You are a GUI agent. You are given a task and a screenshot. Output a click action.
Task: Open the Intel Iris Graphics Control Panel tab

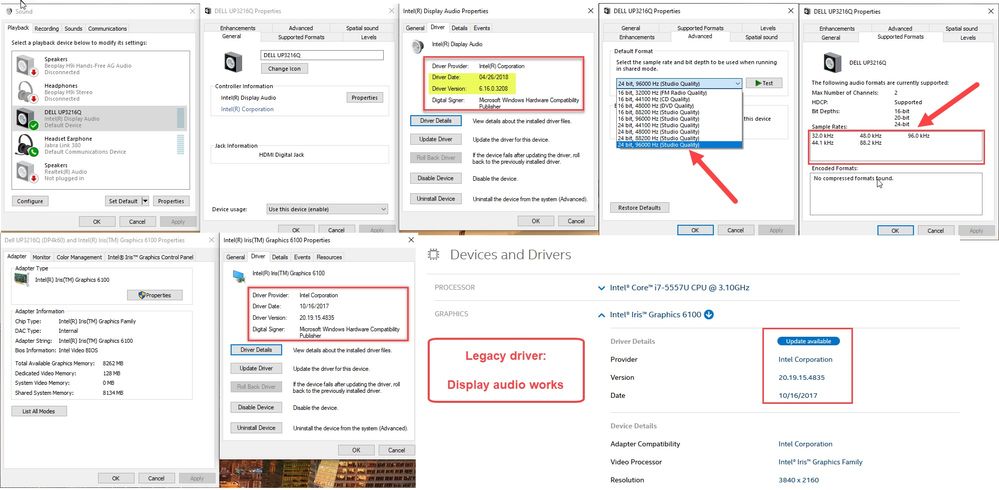[150, 257]
